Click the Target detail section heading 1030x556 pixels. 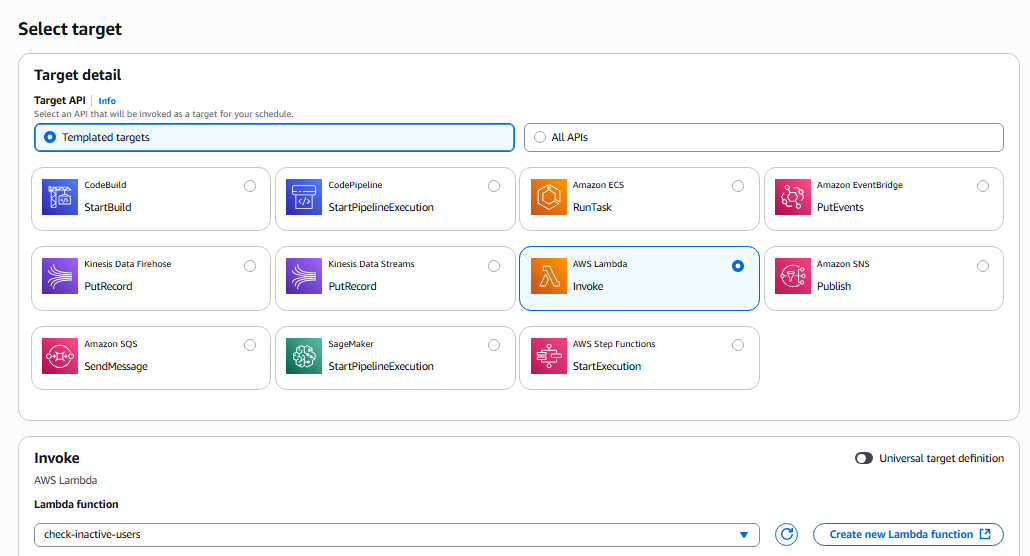pos(78,75)
